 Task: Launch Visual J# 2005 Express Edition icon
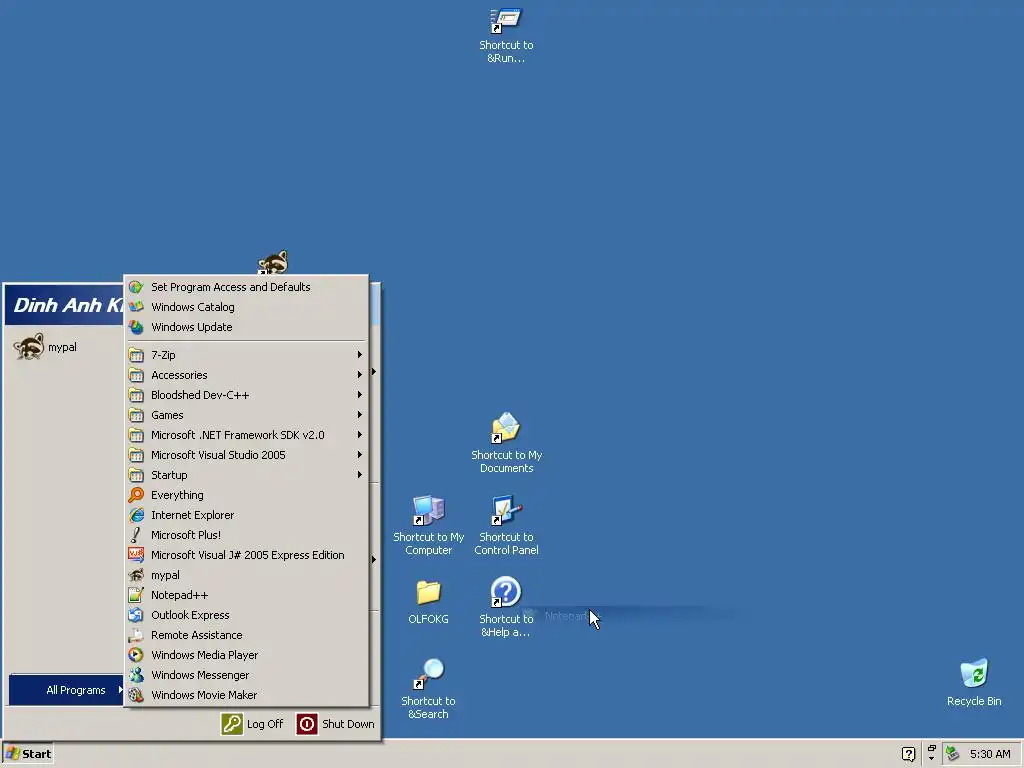pyautogui.click(x=136, y=555)
